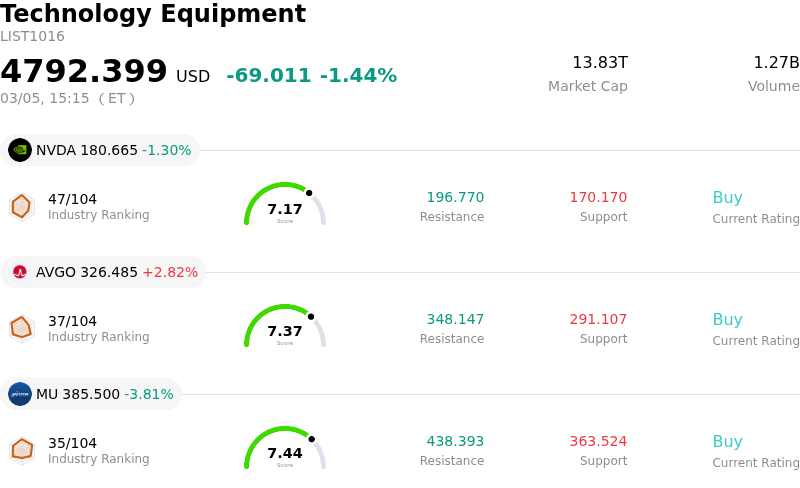Click AVGO support value 291.107
800x488 pixels.
pos(598,320)
